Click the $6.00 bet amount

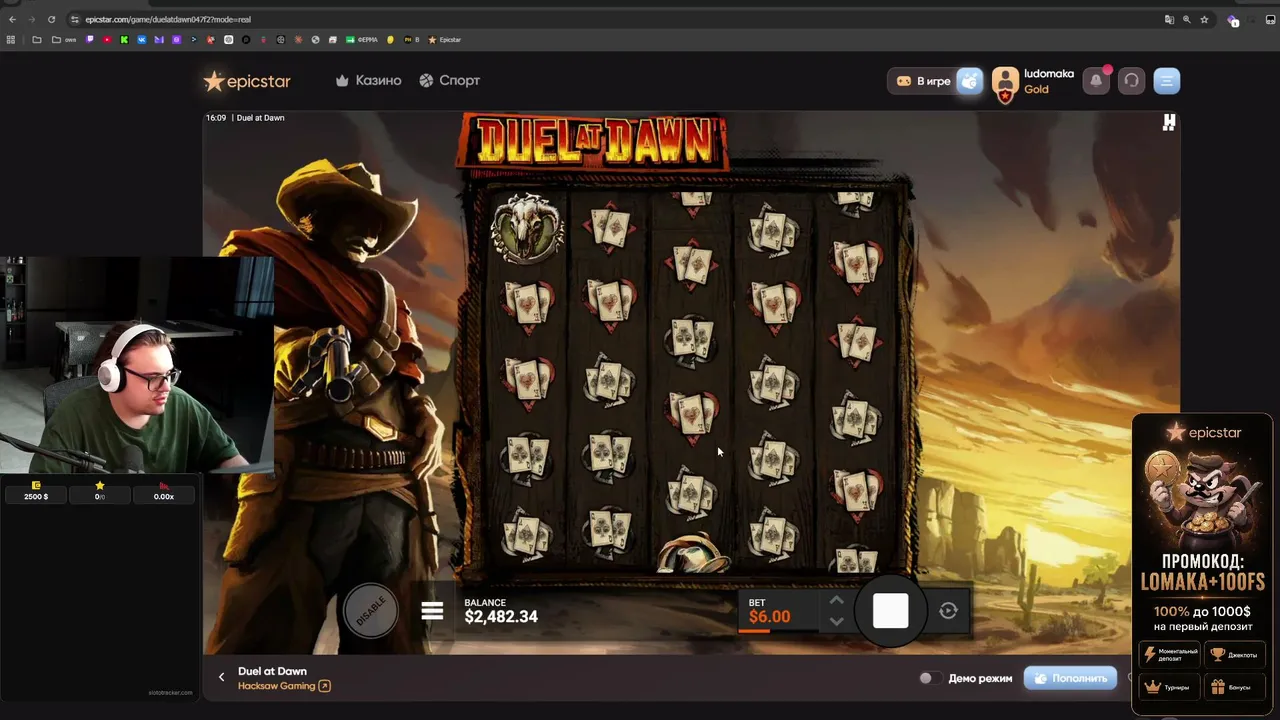(x=769, y=617)
